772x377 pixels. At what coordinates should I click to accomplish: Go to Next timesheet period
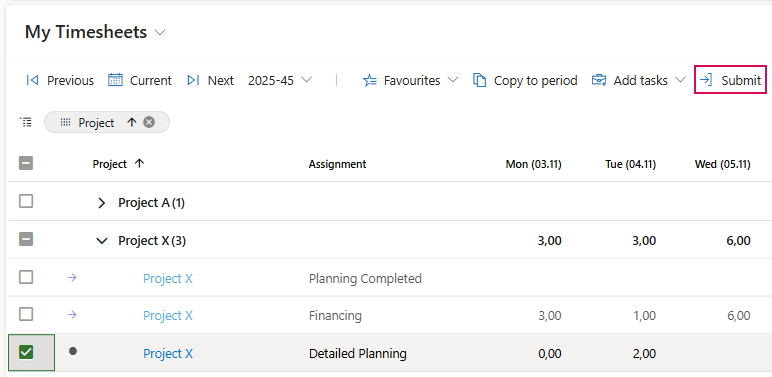[x=210, y=80]
